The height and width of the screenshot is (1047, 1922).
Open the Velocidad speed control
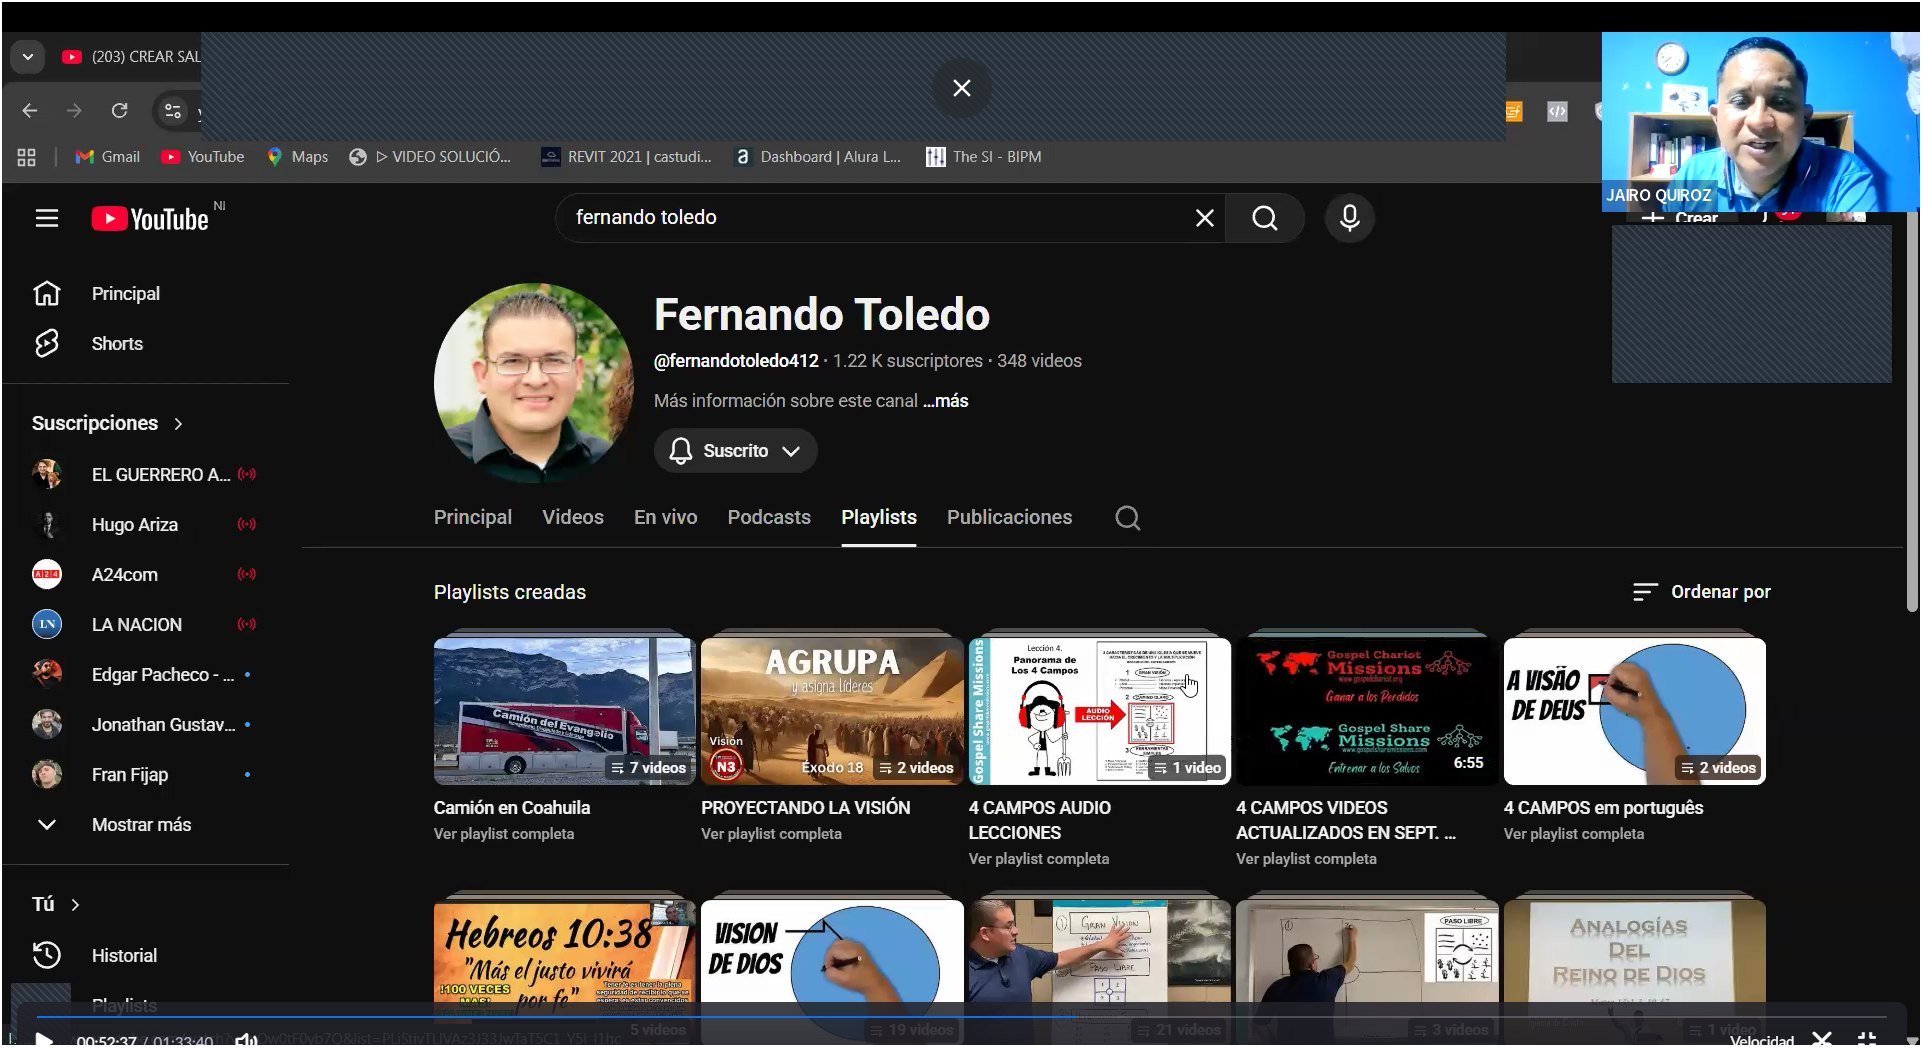pyautogui.click(x=1762, y=1040)
